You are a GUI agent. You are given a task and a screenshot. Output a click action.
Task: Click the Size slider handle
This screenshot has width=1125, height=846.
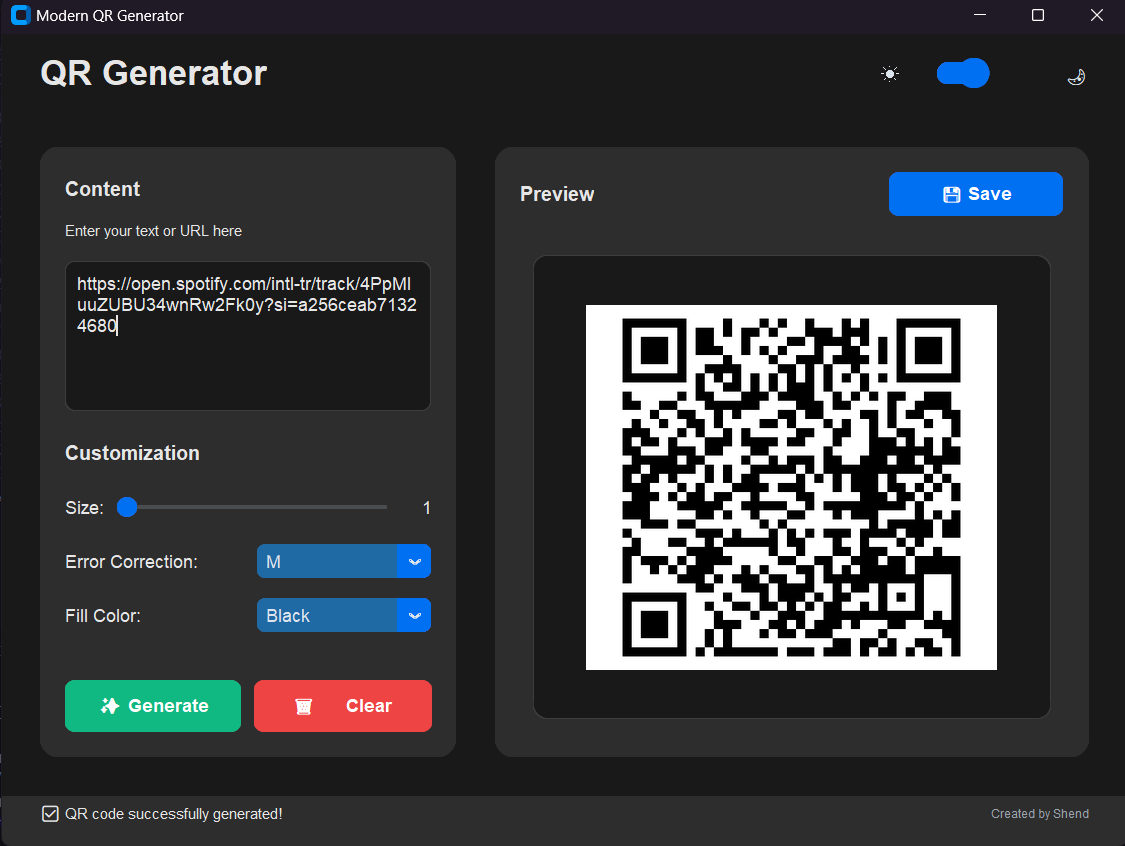127,507
